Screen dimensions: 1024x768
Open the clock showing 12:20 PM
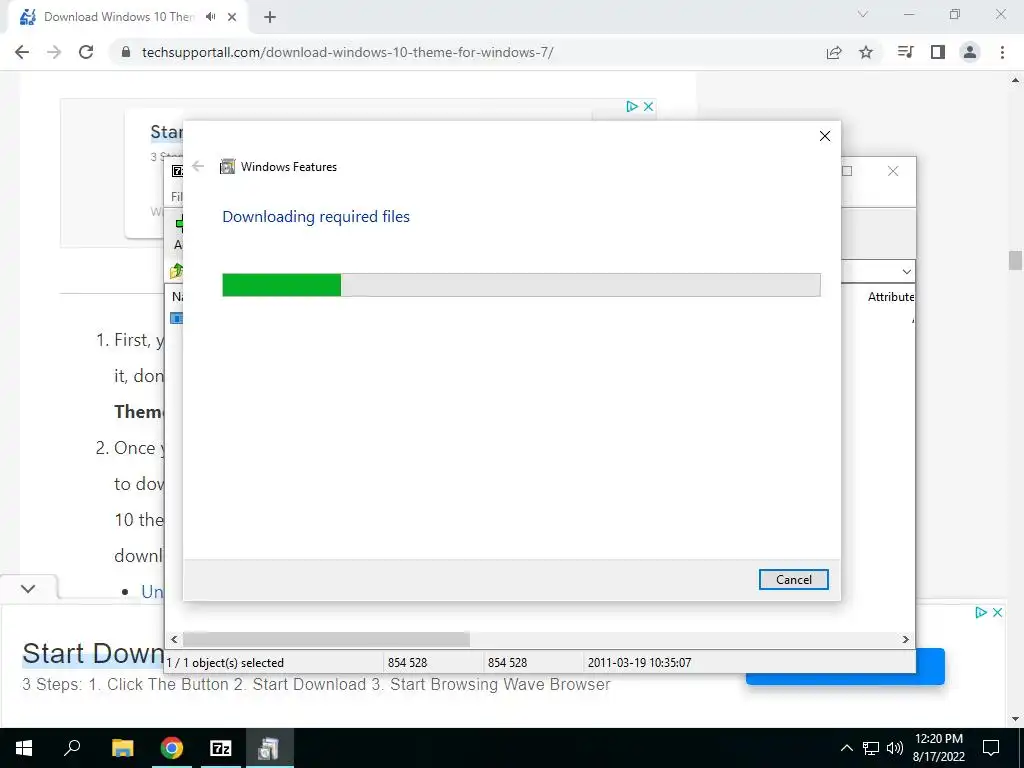coord(938,748)
